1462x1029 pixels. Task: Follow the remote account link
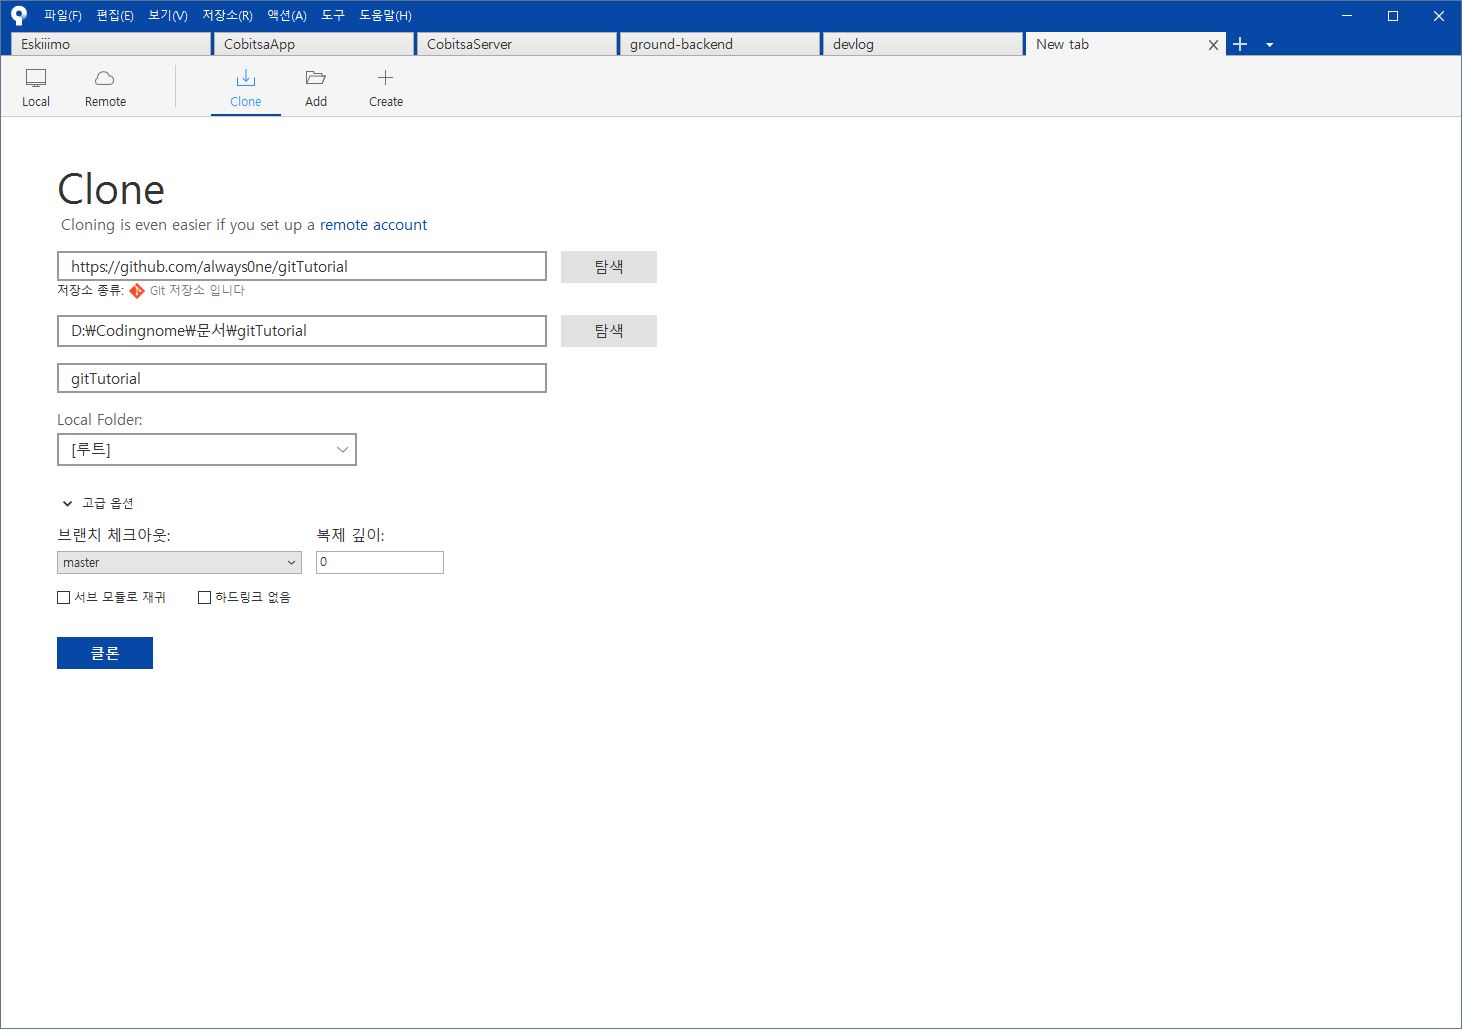point(373,225)
